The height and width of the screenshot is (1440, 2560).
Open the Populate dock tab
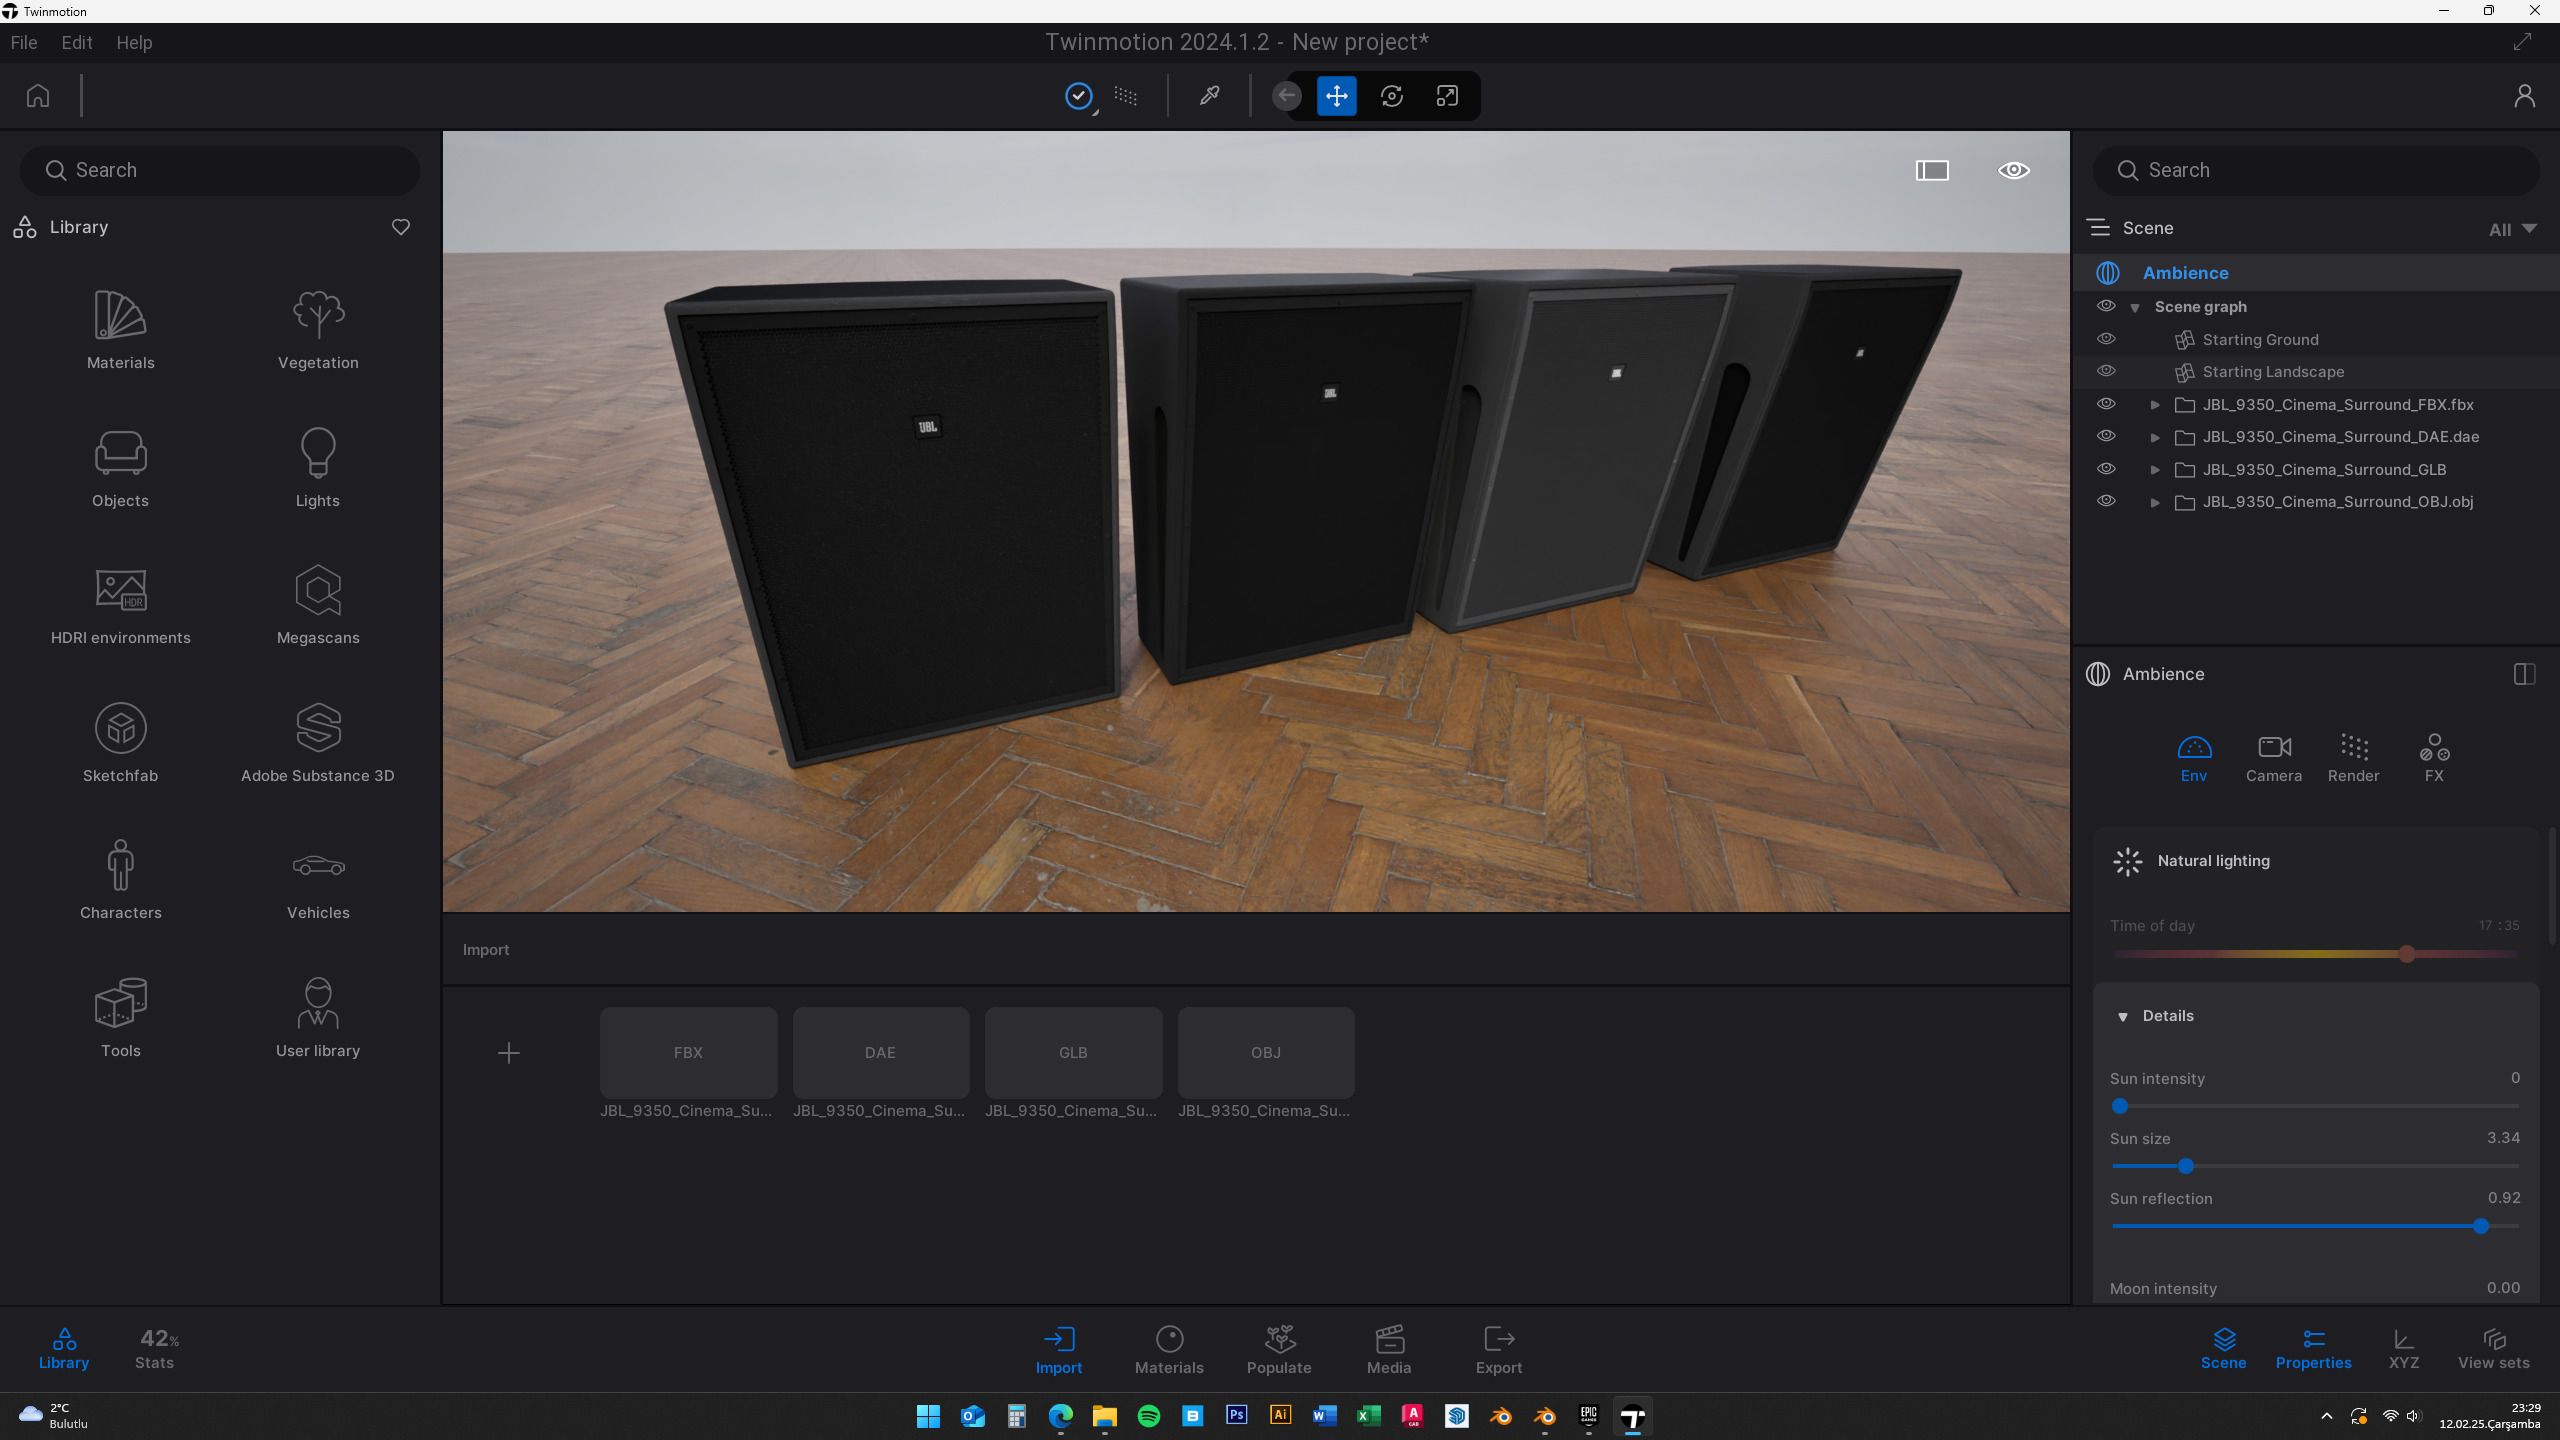click(x=1279, y=1349)
